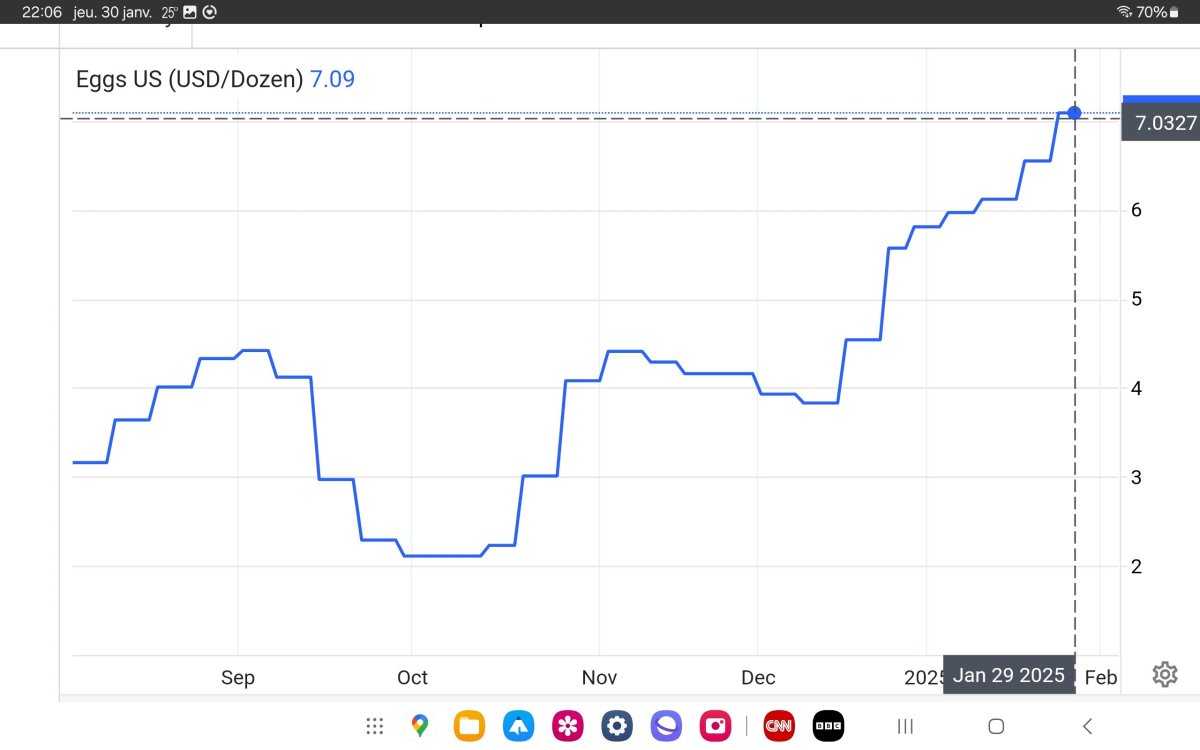Screen dimensions: 1200x750
Task: Open the Android Settings gear app
Action: [x=616, y=726]
